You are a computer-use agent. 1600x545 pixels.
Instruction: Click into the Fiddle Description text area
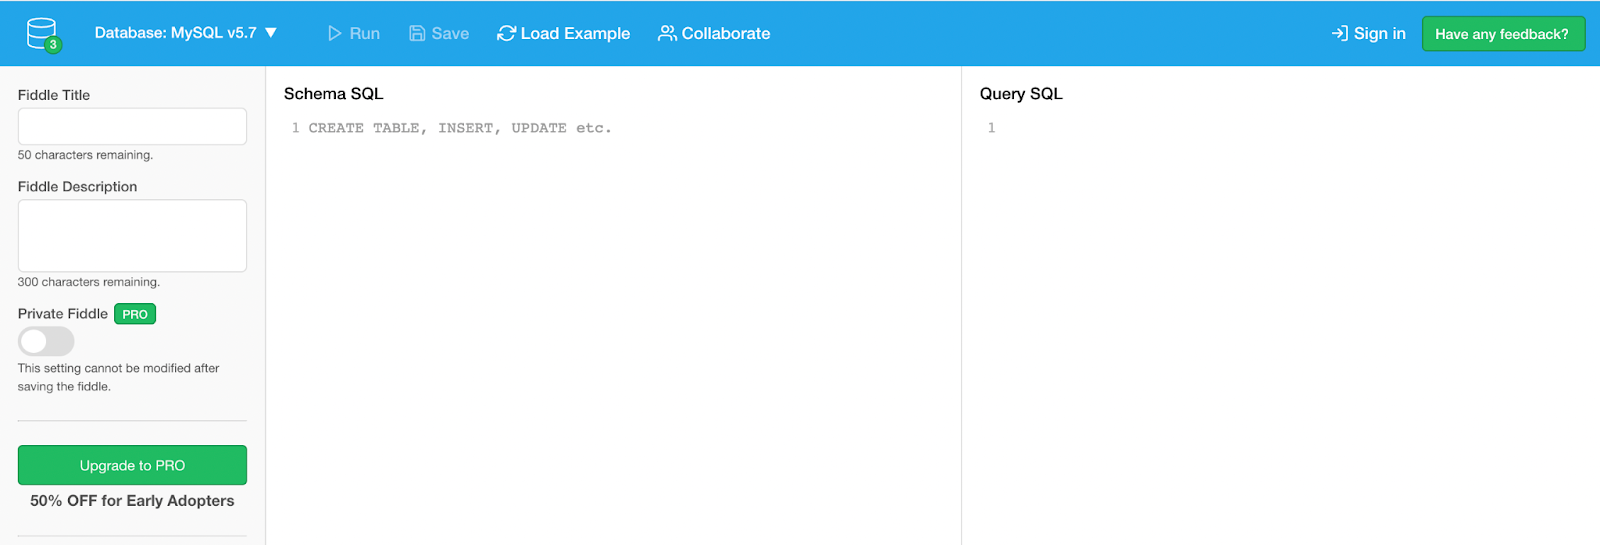point(132,236)
